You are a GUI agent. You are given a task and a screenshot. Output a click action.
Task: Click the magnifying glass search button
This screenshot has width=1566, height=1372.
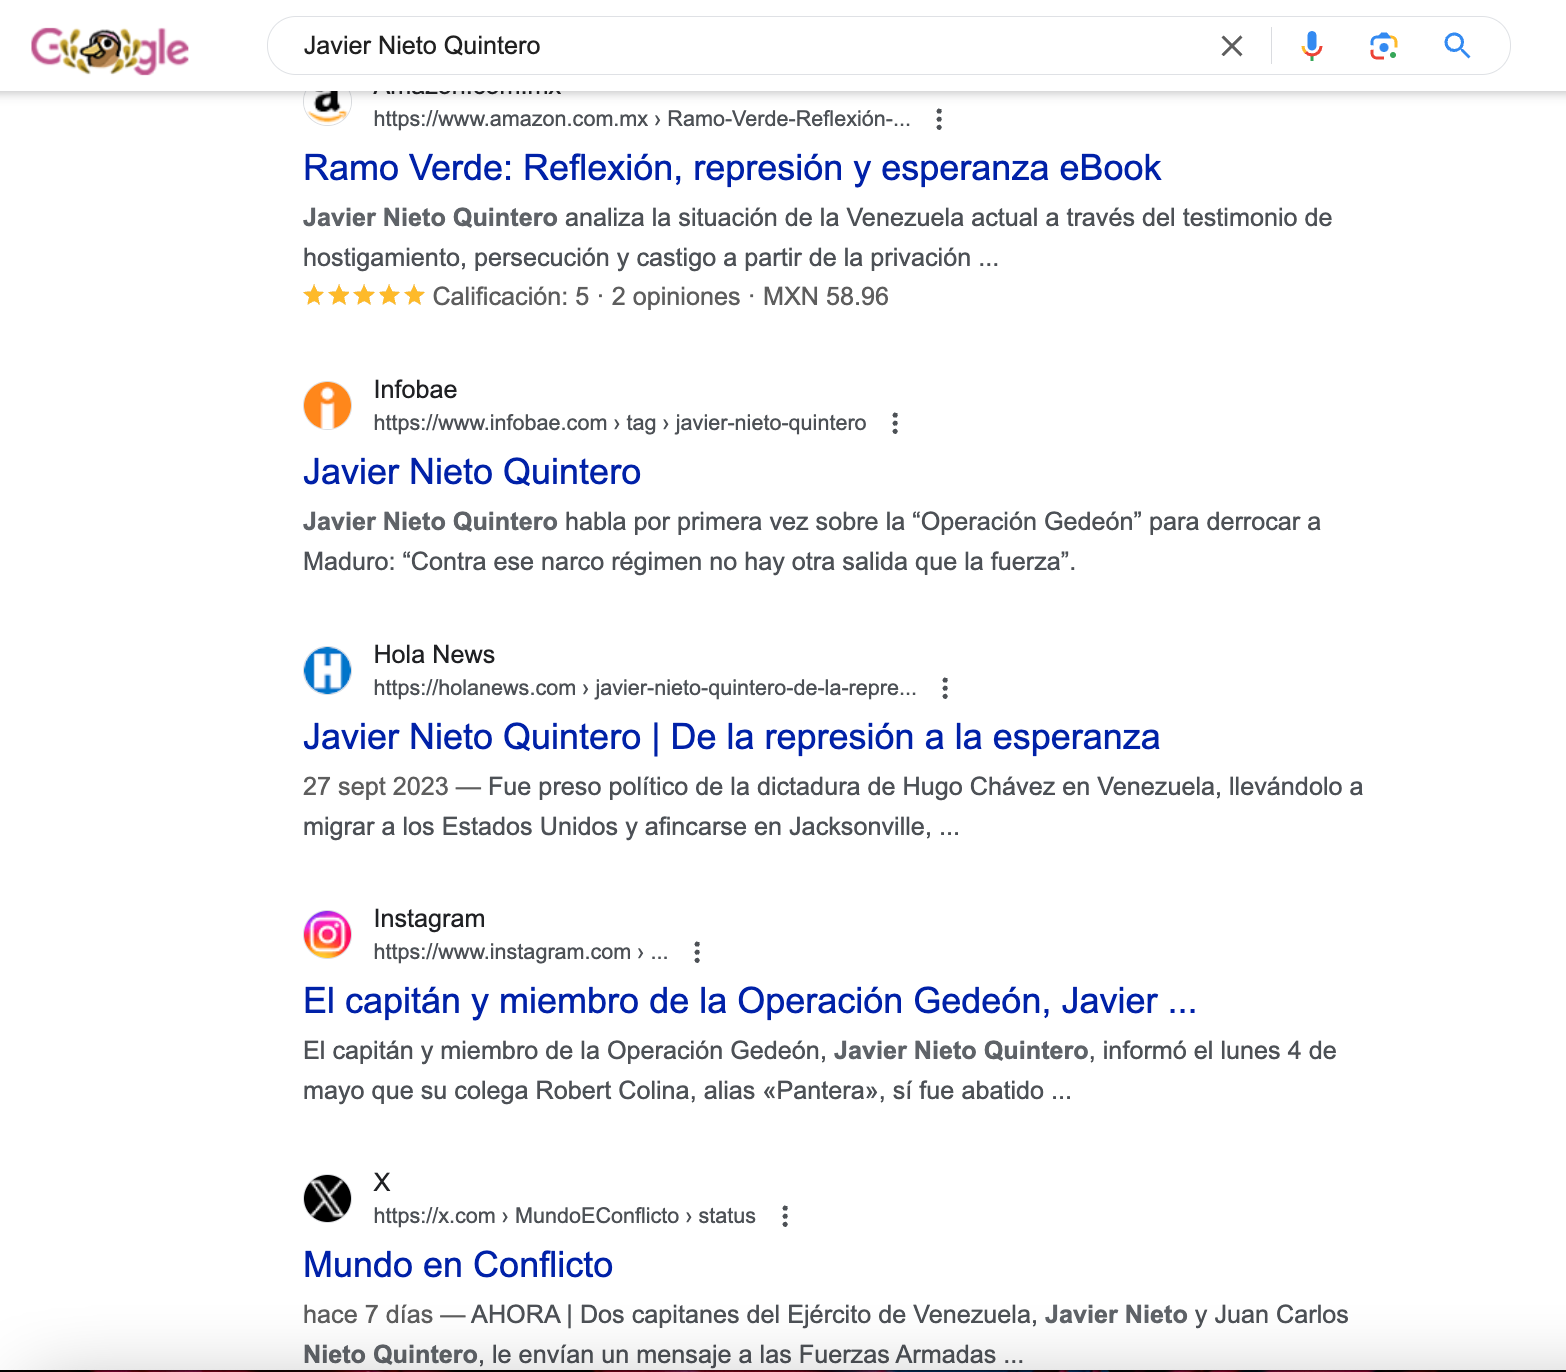pyautogui.click(x=1456, y=46)
